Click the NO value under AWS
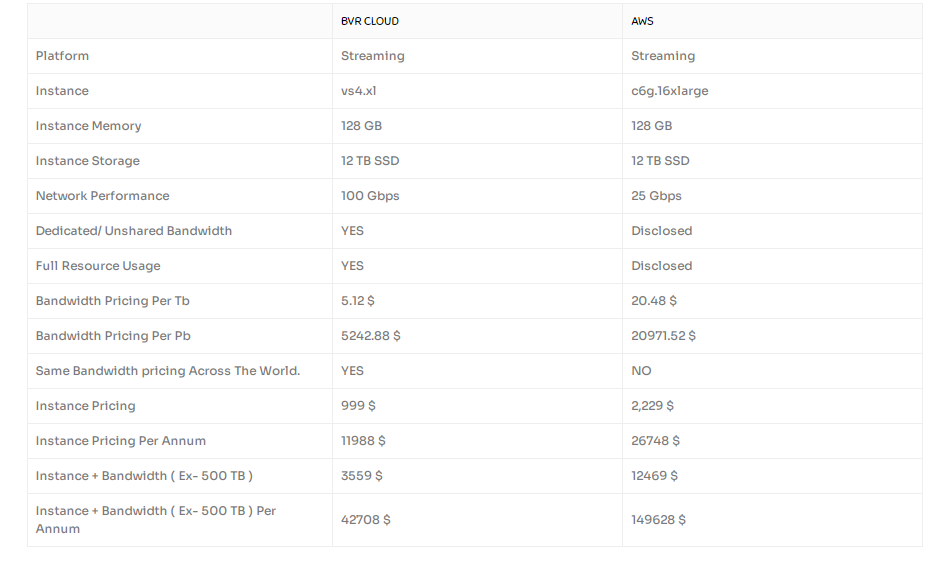The width and height of the screenshot is (946, 561). coord(641,371)
